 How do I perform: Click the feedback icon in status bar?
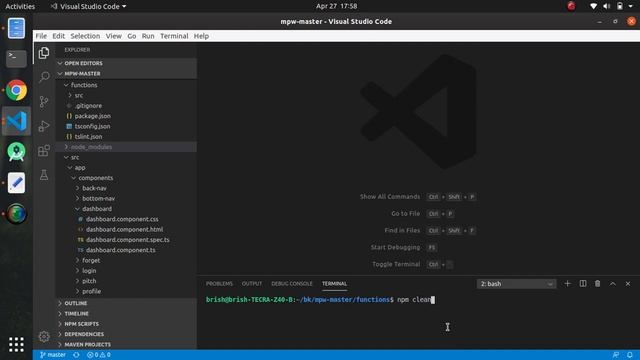(616, 355)
